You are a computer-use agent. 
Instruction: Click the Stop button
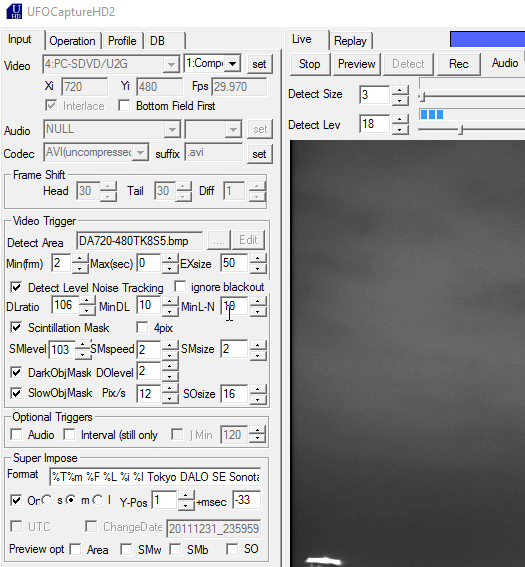310,64
